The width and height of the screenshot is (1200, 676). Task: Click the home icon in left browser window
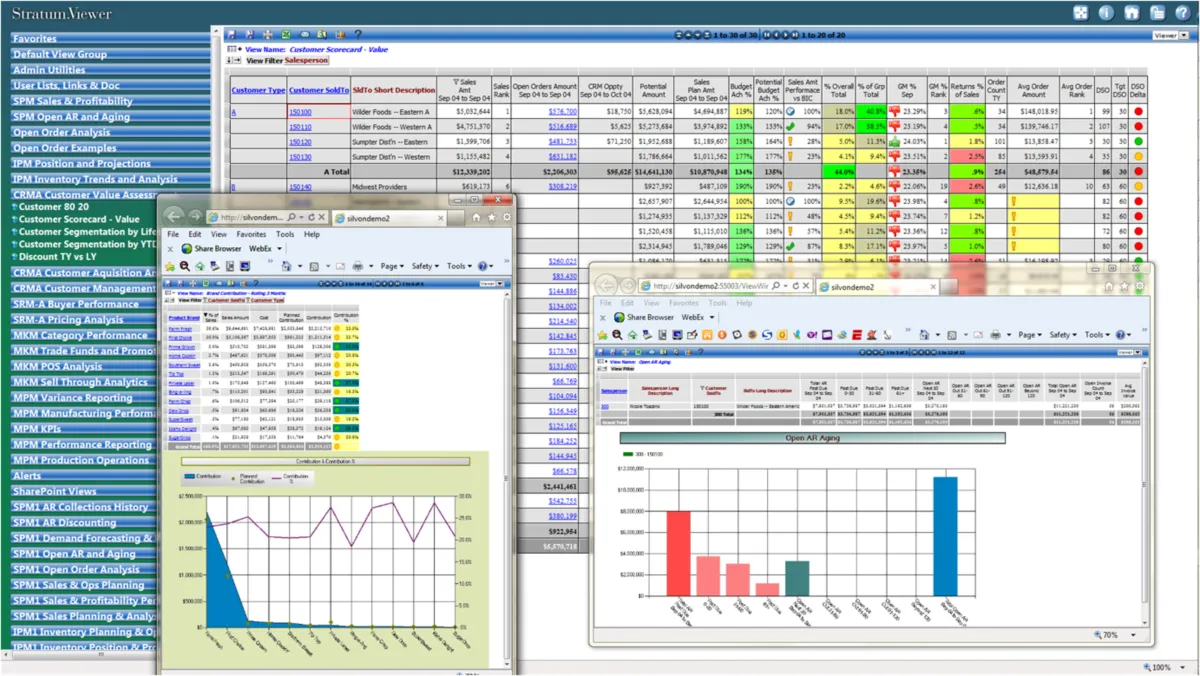click(x=477, y=217)
